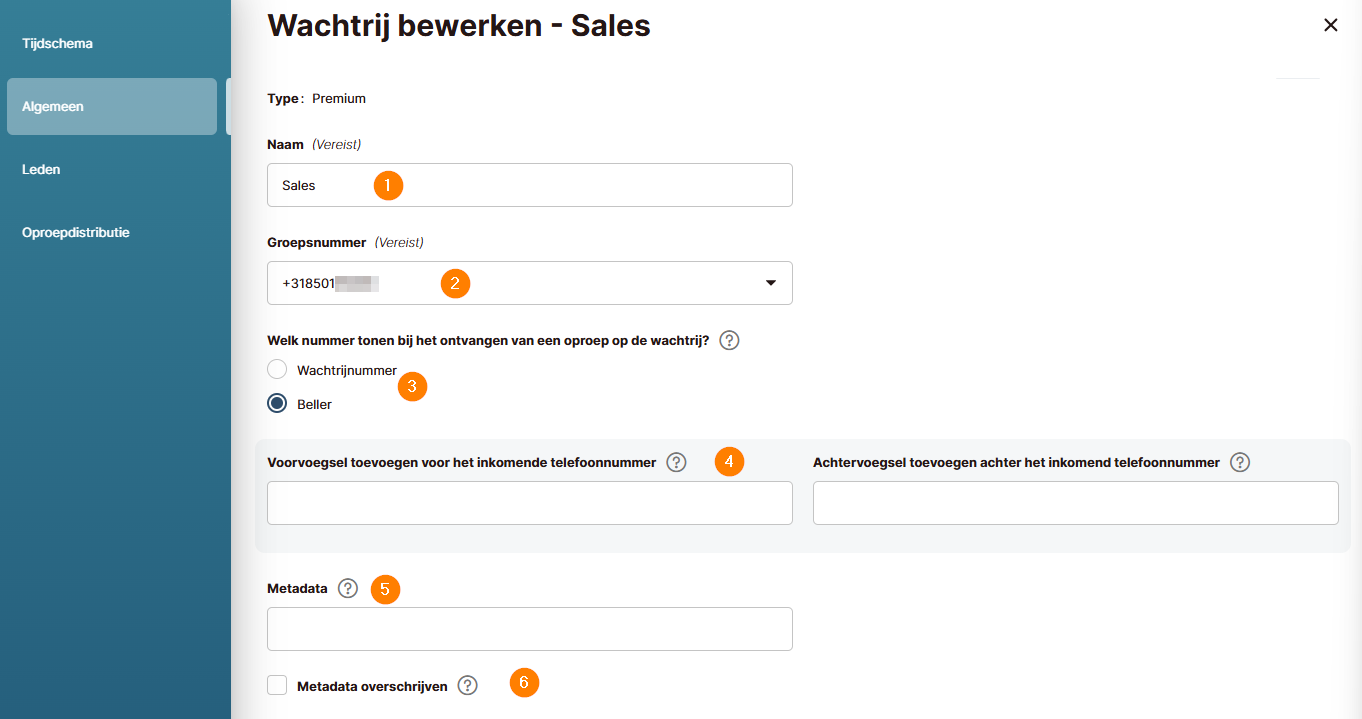Select the Wachtrijnummer radio option
The width and height of the screenshot is (1362, 719).
[x=277, y=369]
